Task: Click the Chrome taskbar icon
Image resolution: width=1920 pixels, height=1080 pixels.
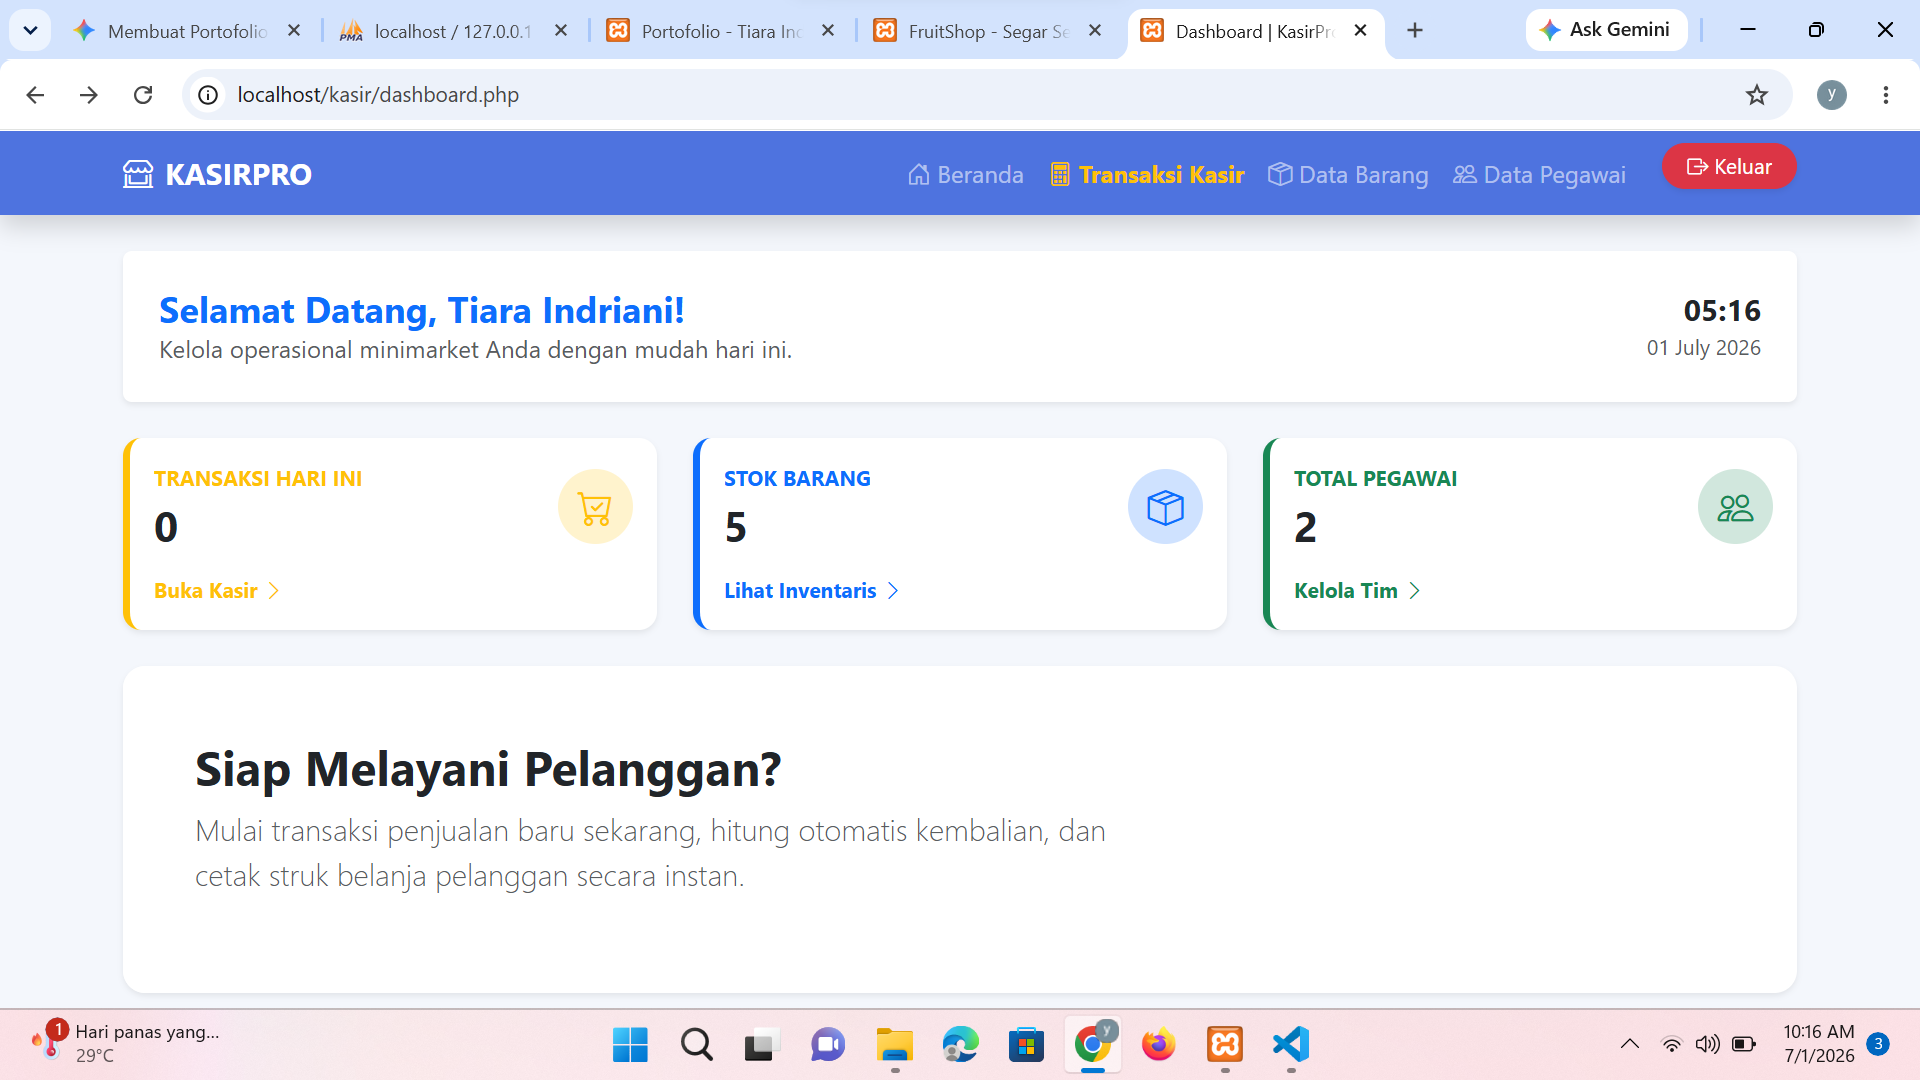Action: coord(1093,1045)
